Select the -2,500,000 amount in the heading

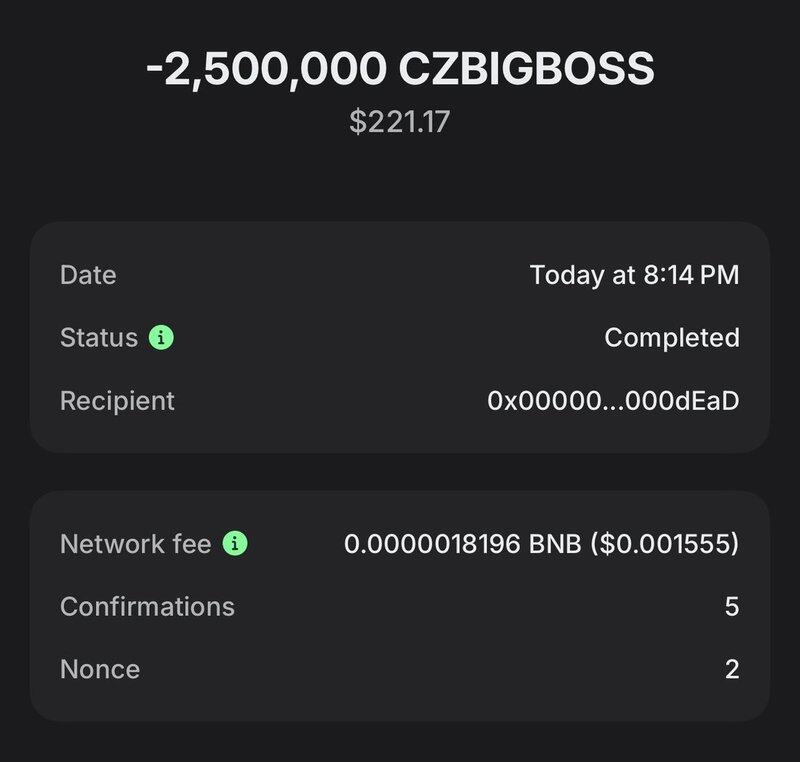click(x=266, y=70)
